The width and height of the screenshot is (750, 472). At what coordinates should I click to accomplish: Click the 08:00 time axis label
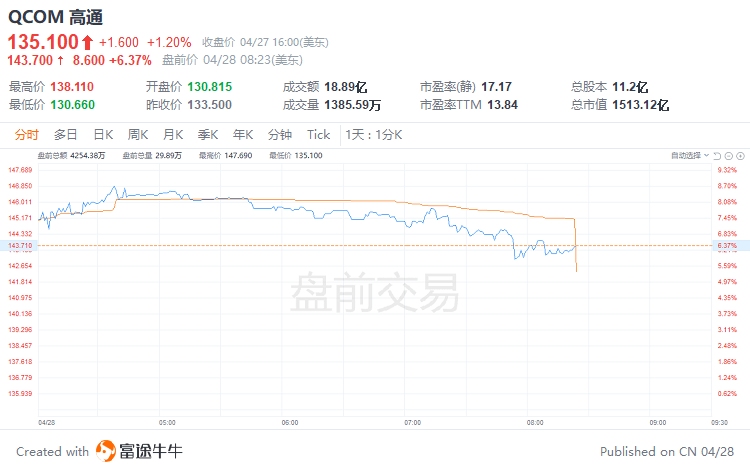(x=535, y=423)
